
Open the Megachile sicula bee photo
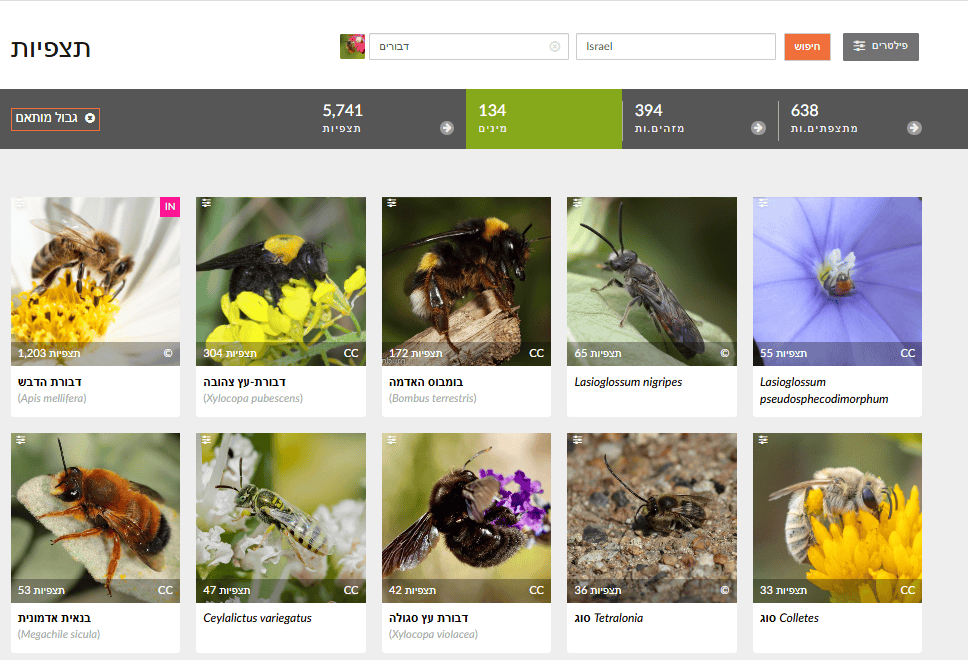(x=96, y=510)
